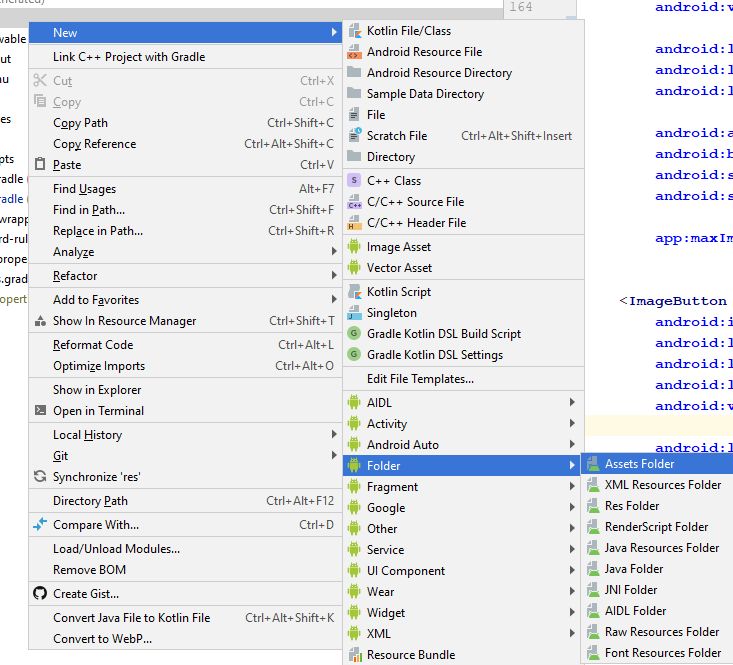The width and height of the screenshot is (733, 665).
Task: Choose Find Usages menu entry
Action: [x=186, y=189]
